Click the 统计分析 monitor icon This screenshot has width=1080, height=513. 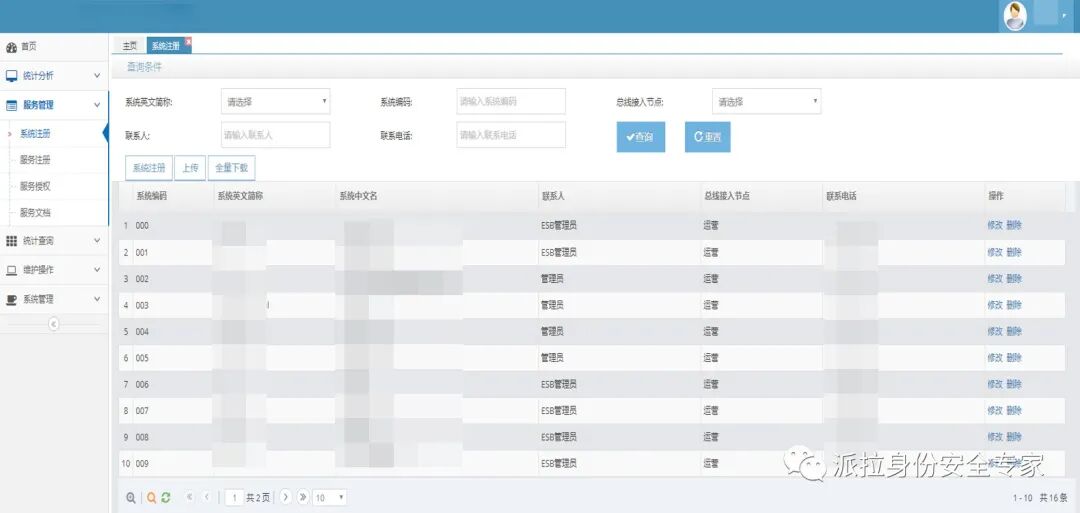coord(11,76)
